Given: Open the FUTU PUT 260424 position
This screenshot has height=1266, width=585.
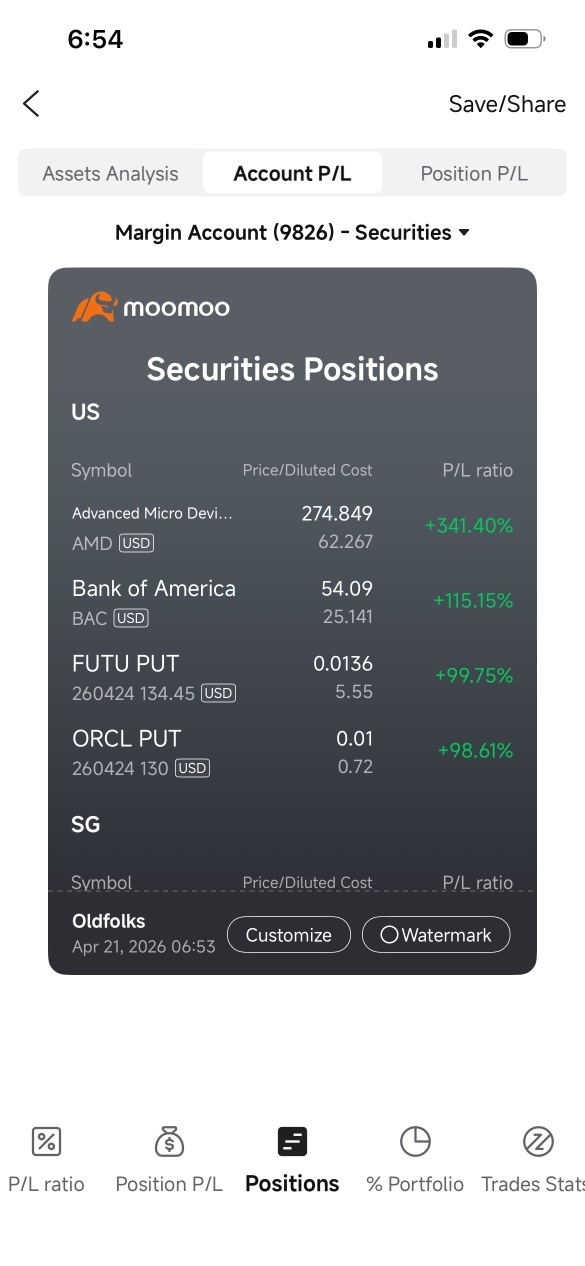Looking at the screenshot, I should (x=292, y=677).
